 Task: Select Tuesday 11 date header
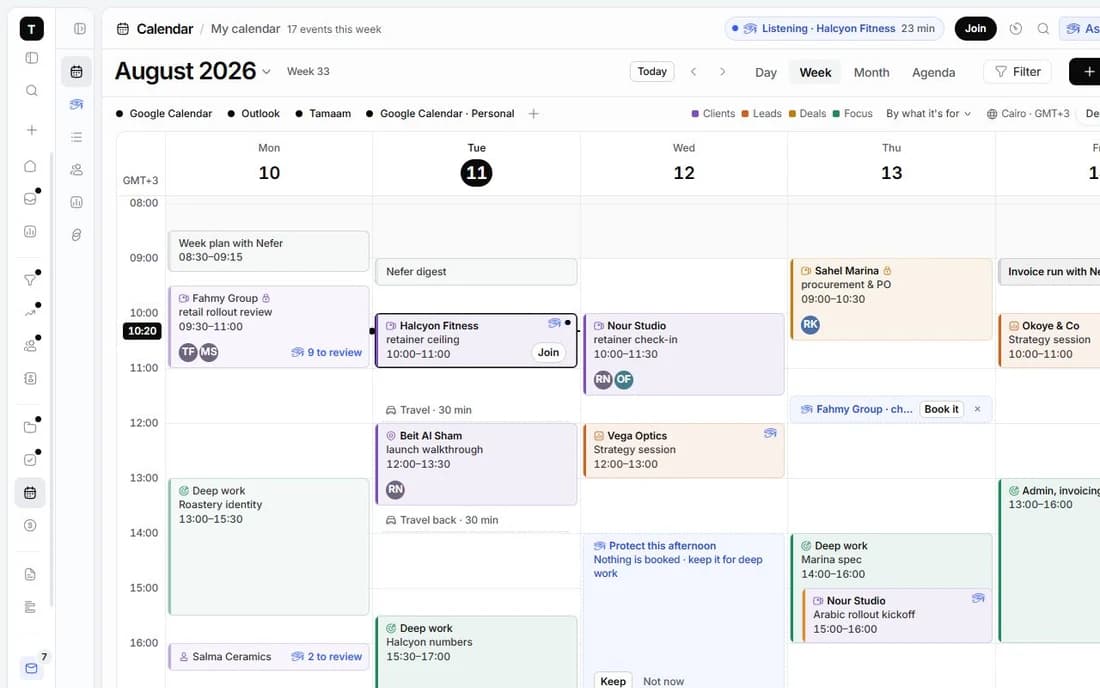(x=476, y=173)
